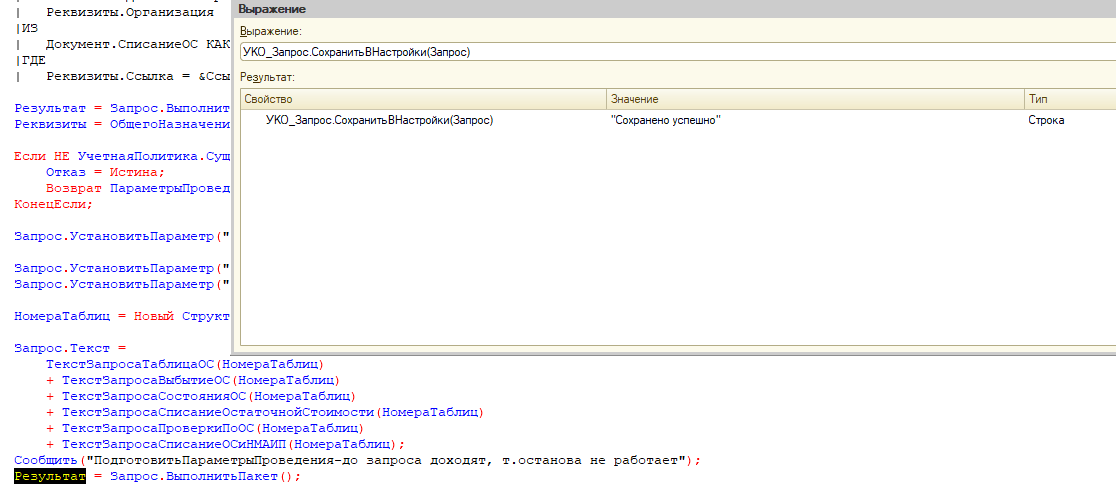Select the Значение column header
1116x503 pixels.
pos(815,100)
